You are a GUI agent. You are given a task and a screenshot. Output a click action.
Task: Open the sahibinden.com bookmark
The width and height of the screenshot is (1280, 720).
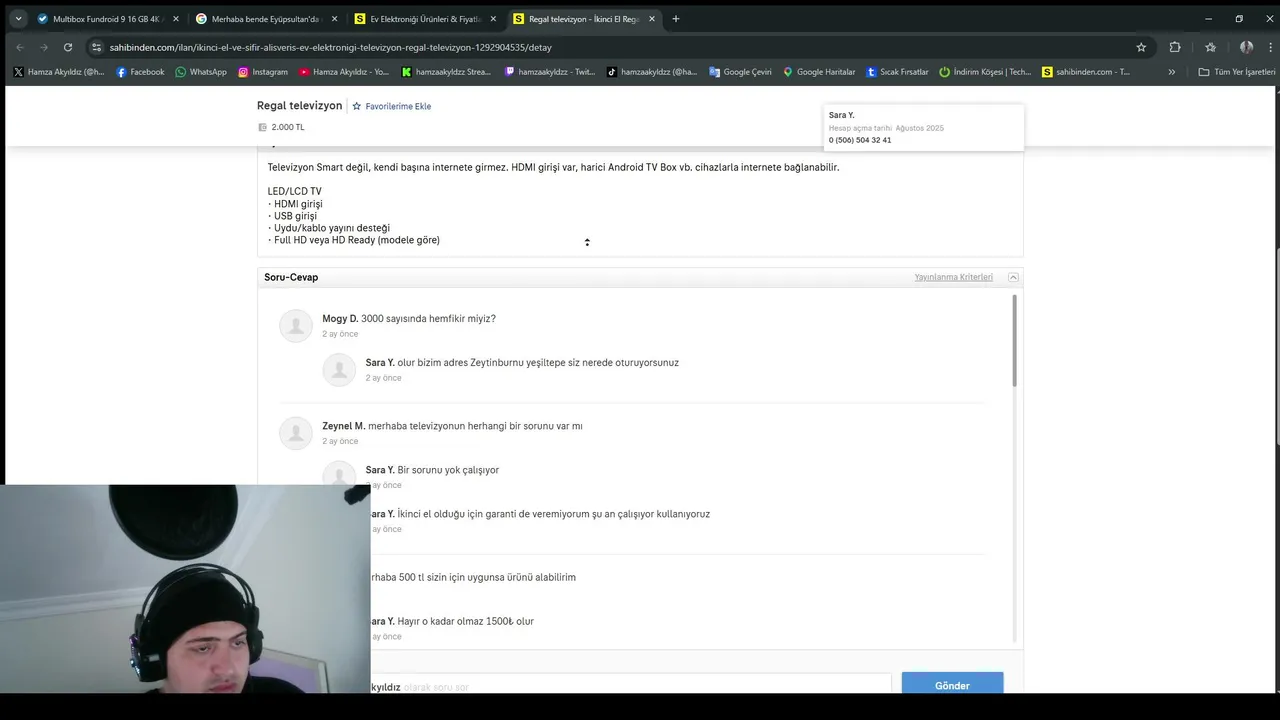1086,72
